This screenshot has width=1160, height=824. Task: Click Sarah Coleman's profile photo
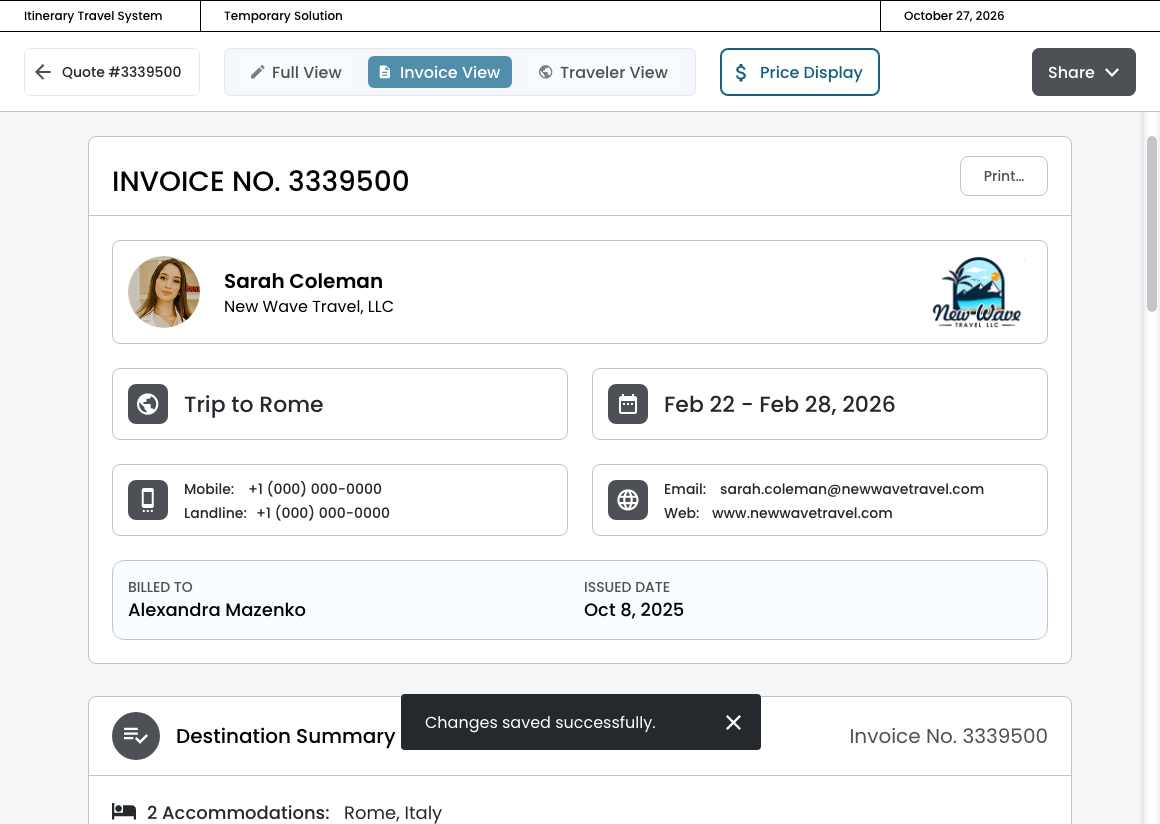click(164, 292)
